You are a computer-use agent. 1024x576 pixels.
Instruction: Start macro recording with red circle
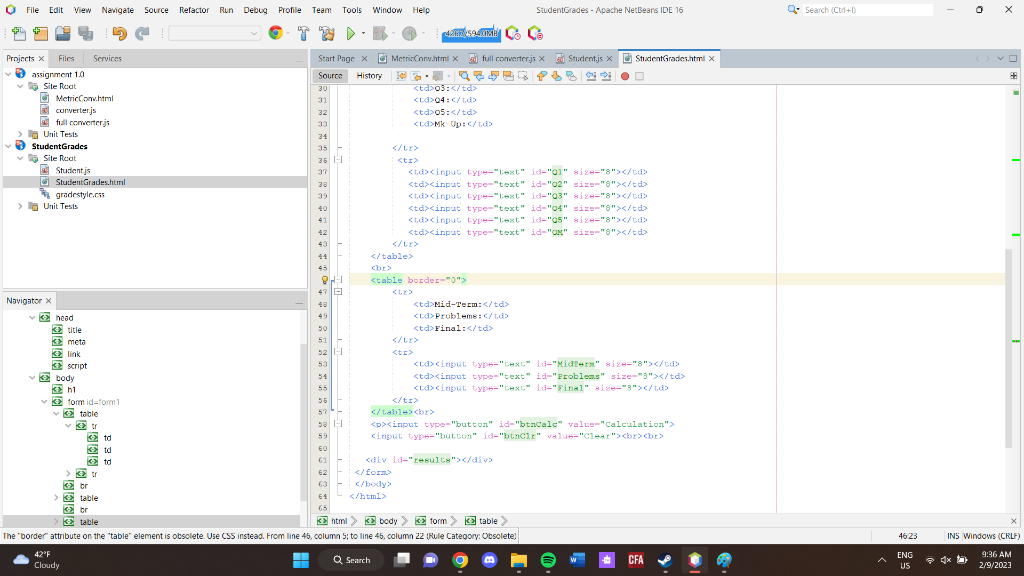(625, 76)
